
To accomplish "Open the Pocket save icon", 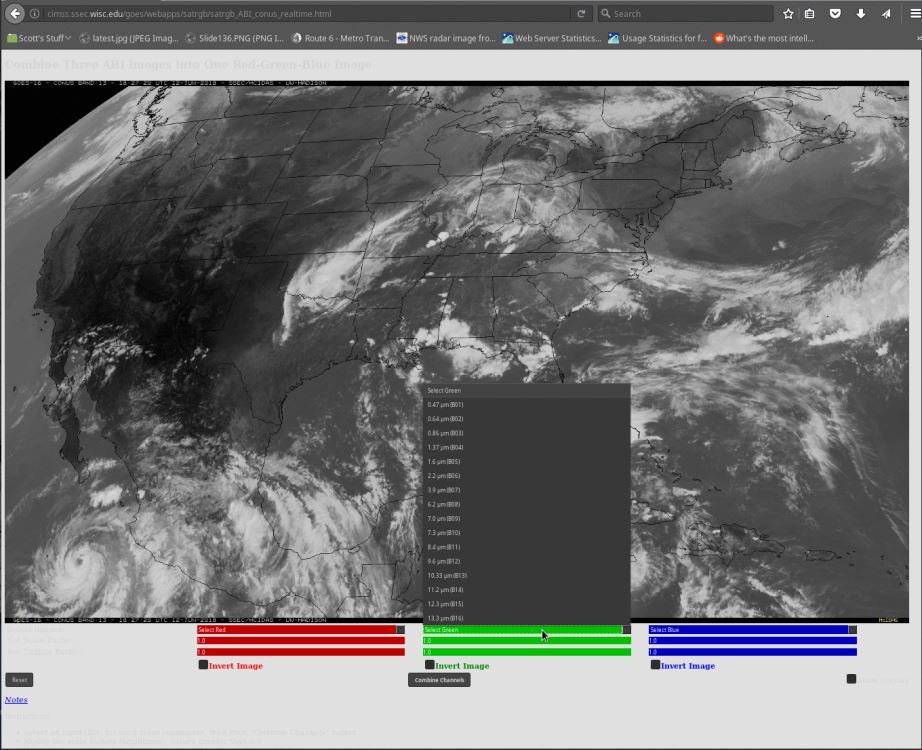I will pos(835,14).
